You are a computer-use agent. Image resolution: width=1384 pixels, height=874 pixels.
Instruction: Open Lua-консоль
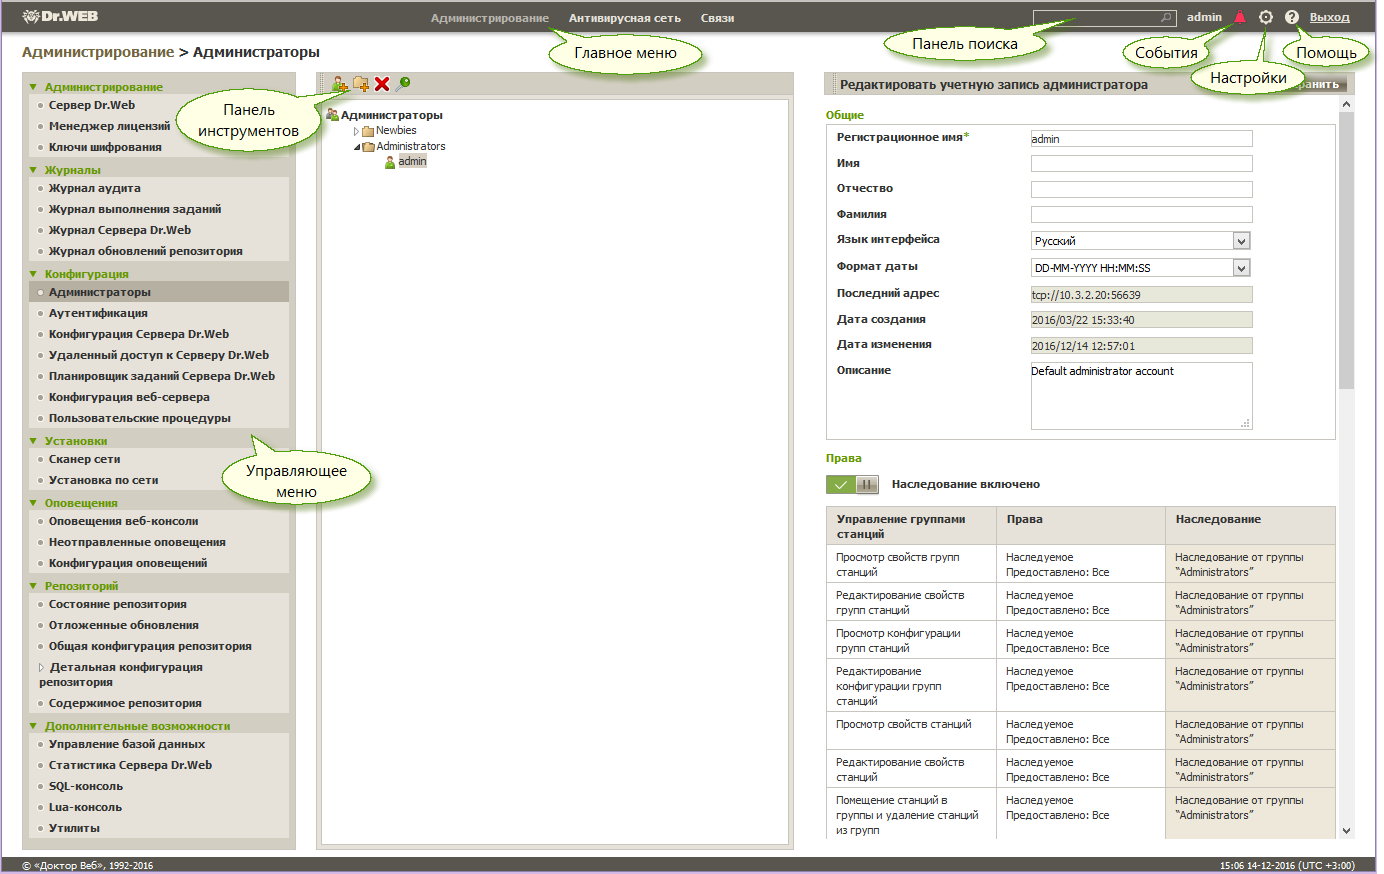pos(85,807)
